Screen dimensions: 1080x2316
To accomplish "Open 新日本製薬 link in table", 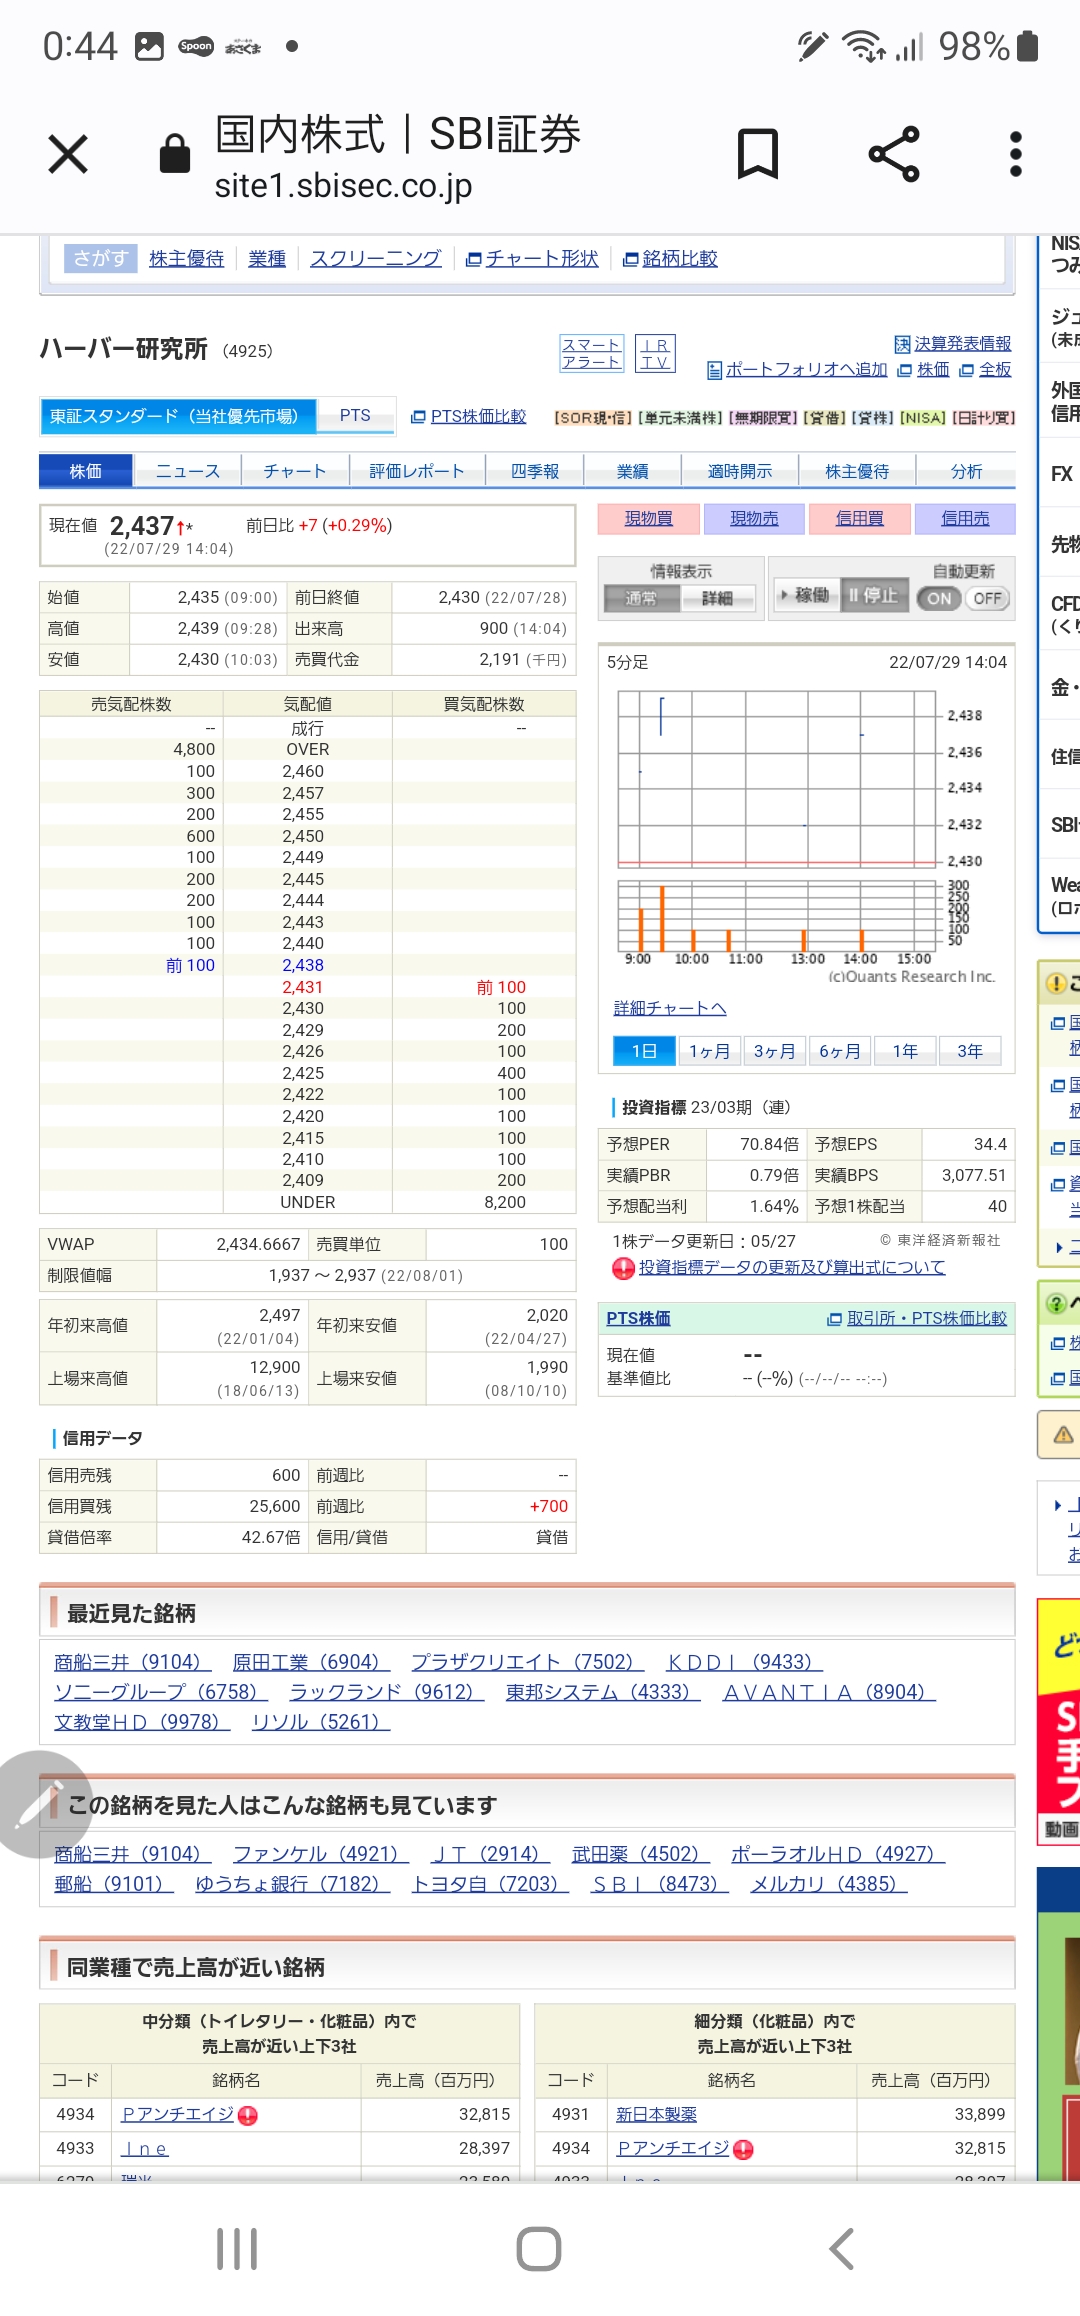I will point(656,2114).
